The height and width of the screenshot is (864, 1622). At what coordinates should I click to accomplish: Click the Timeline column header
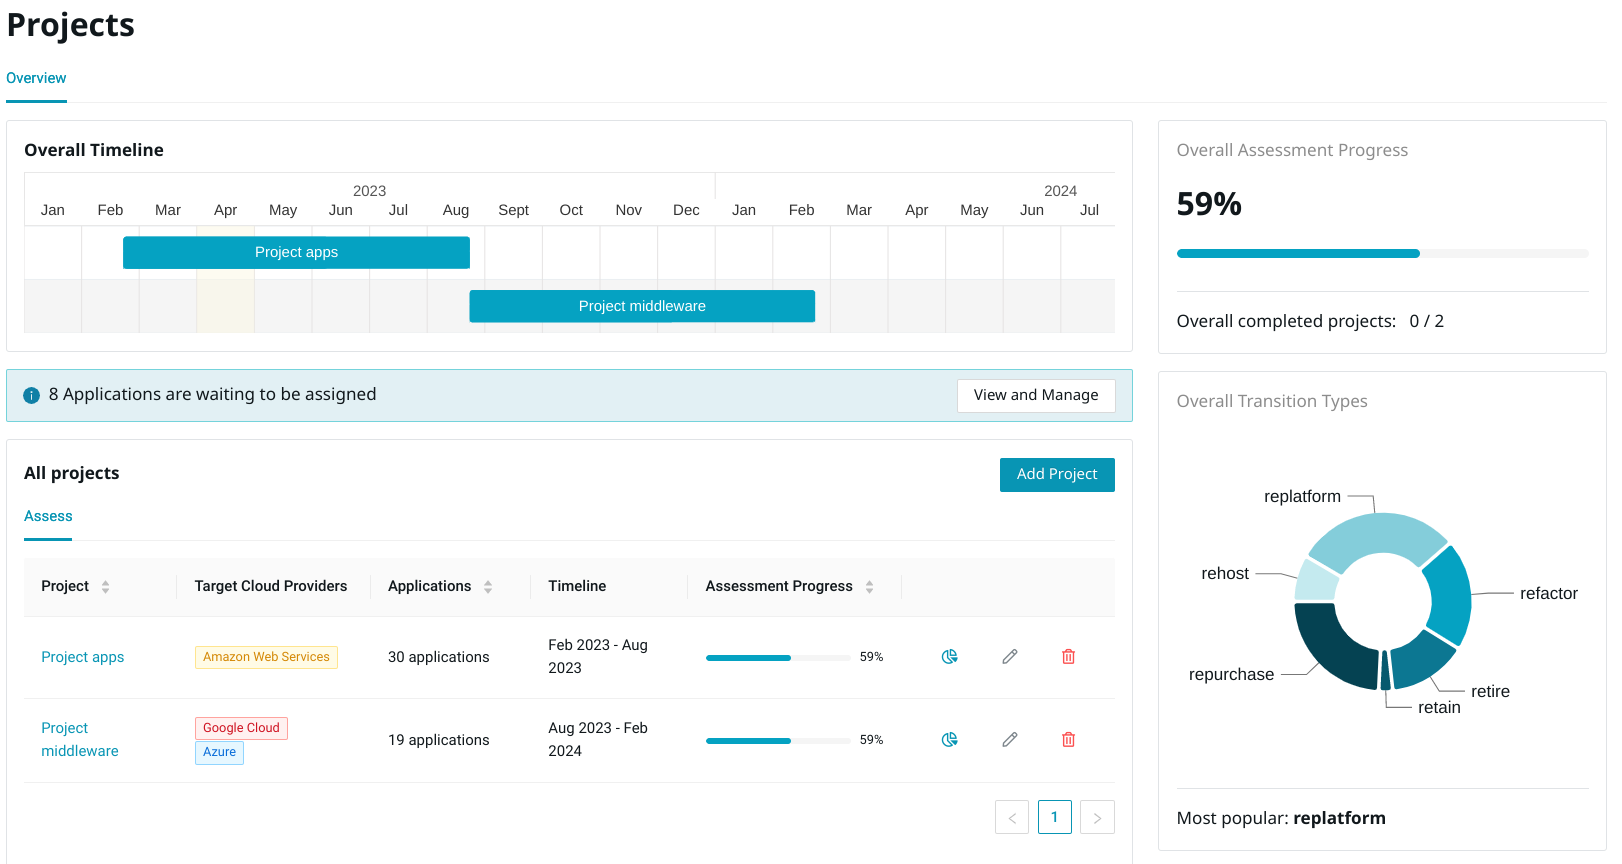click(577, 586)
